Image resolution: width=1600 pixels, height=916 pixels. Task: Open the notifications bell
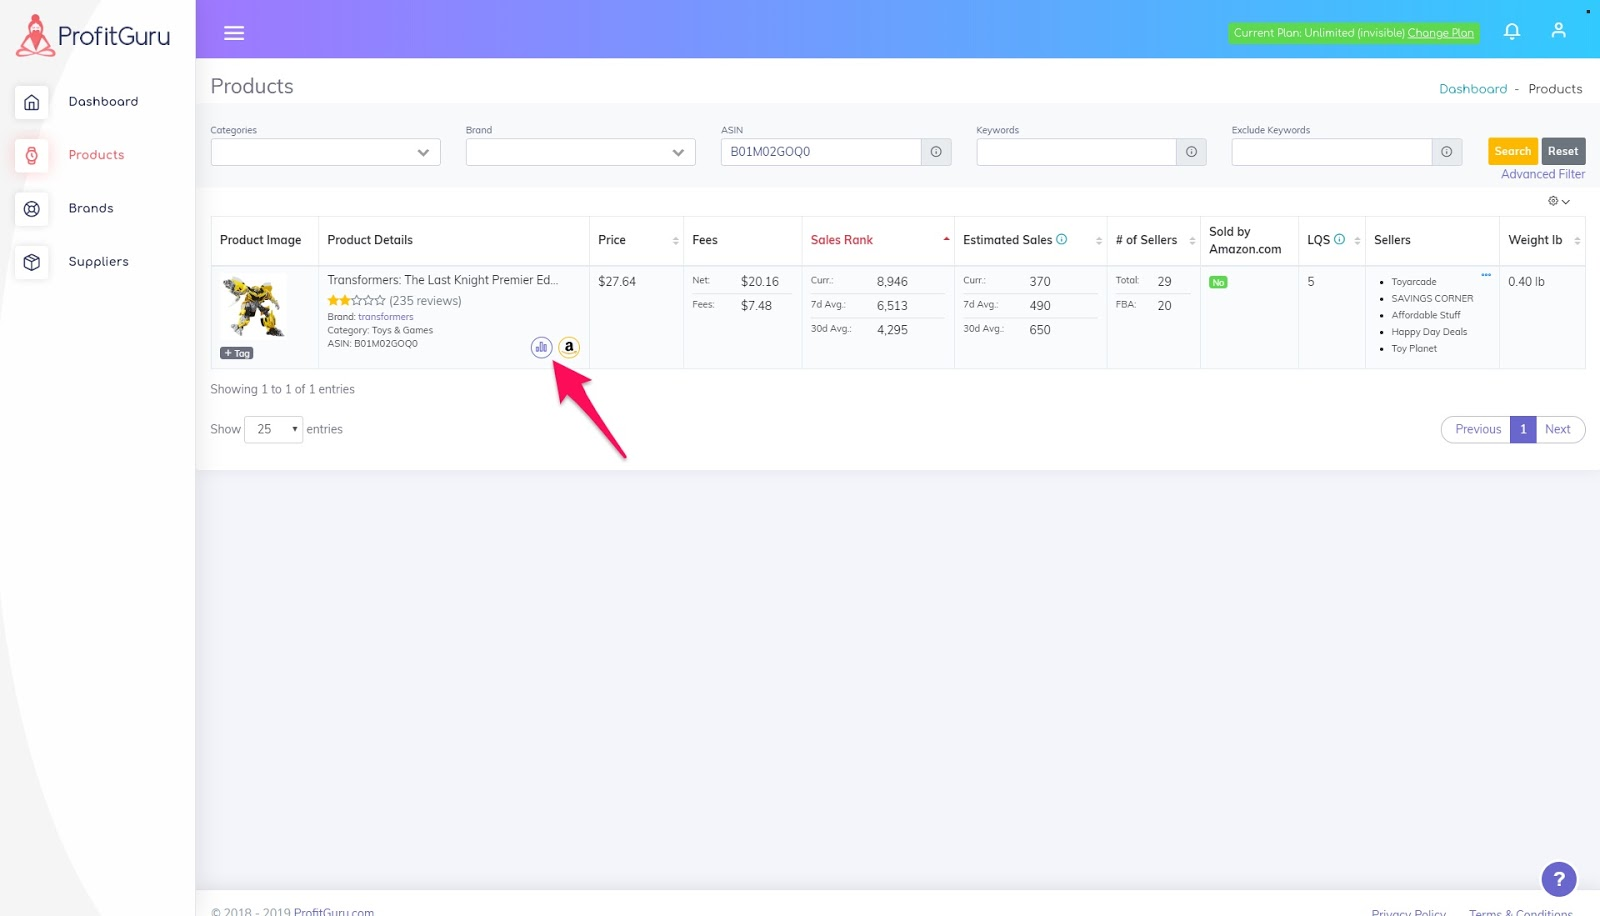tap(1512, 31)
